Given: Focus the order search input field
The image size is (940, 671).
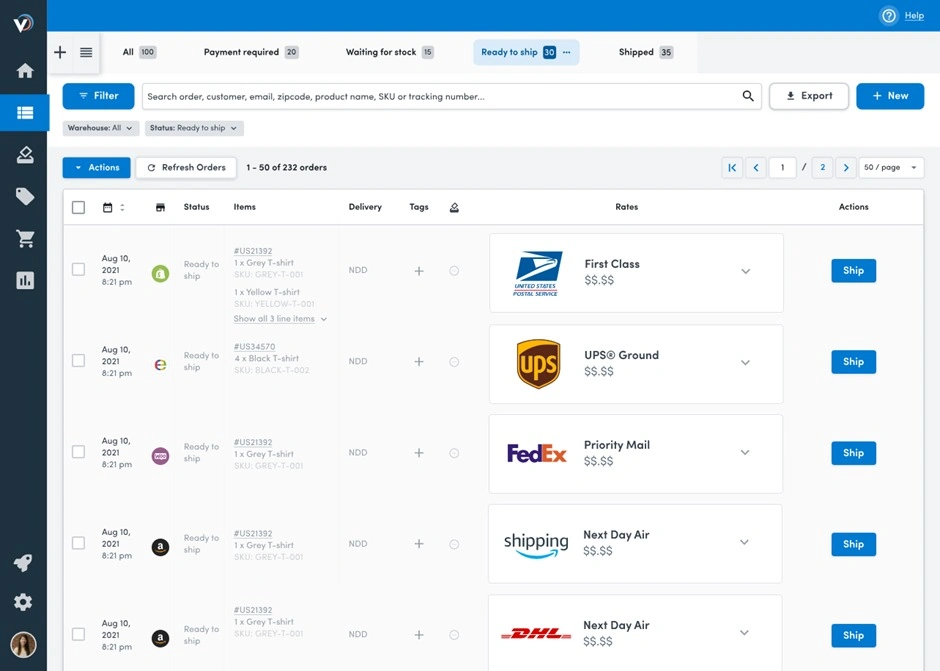Looking at the screenshot, I should (440, 97).
